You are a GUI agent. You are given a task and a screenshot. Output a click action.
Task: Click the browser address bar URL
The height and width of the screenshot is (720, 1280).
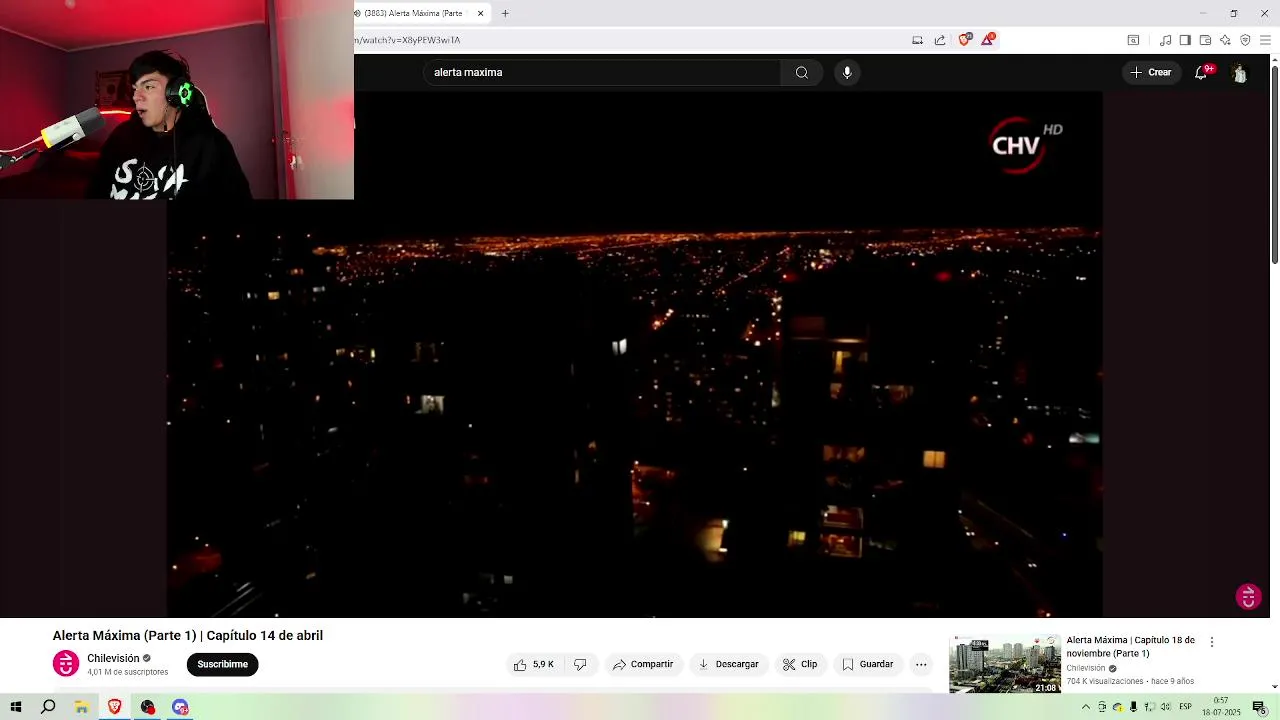click(x=407, y=40)
